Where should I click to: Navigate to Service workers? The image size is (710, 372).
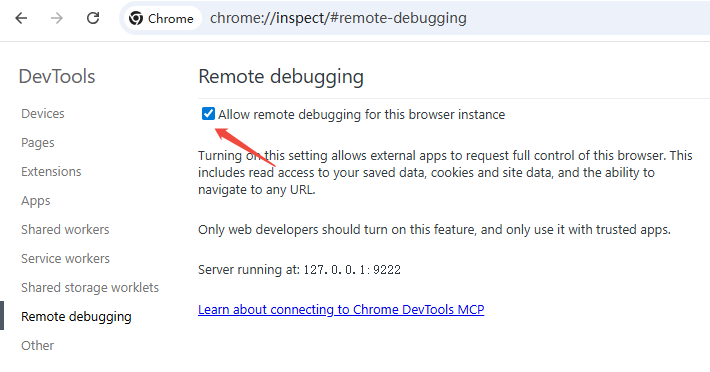click(65, 258)
